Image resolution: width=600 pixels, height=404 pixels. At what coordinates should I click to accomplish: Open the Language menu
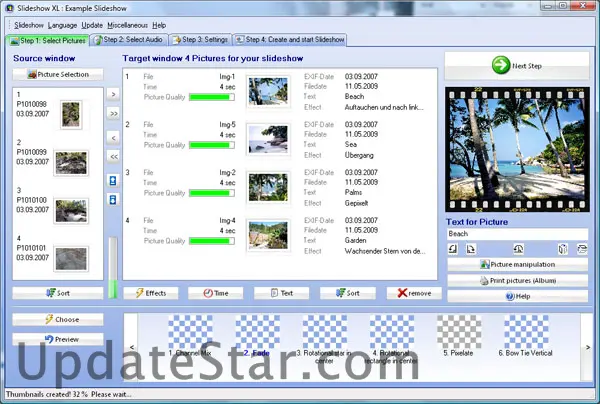pos(62,25)
